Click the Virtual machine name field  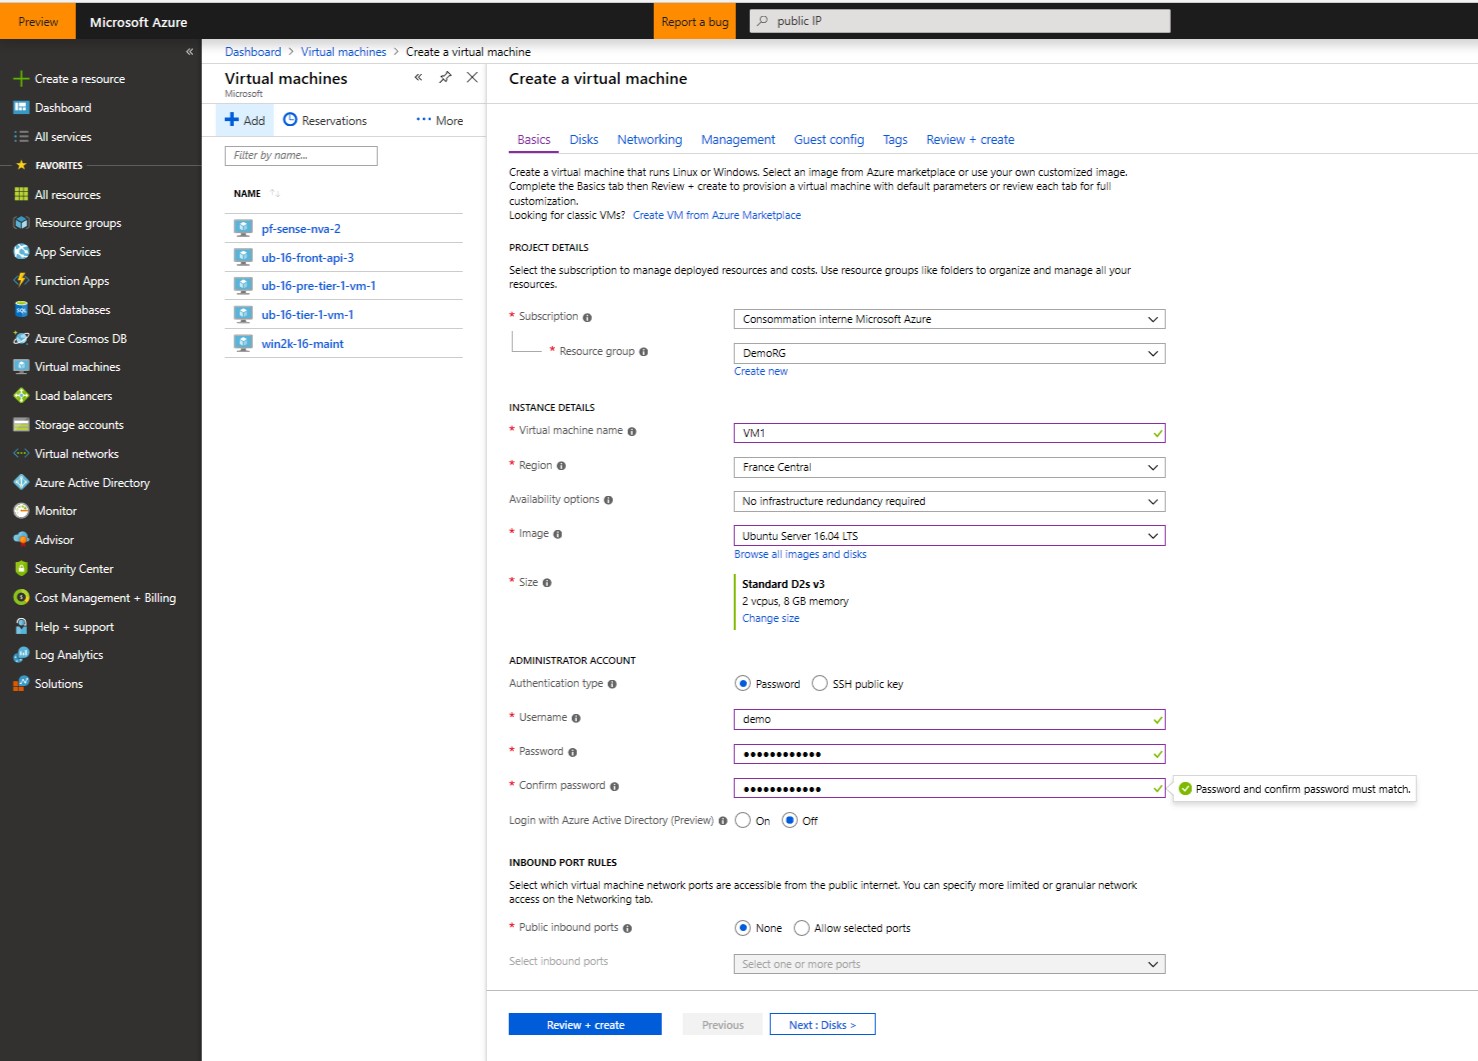tap(949, 433)
